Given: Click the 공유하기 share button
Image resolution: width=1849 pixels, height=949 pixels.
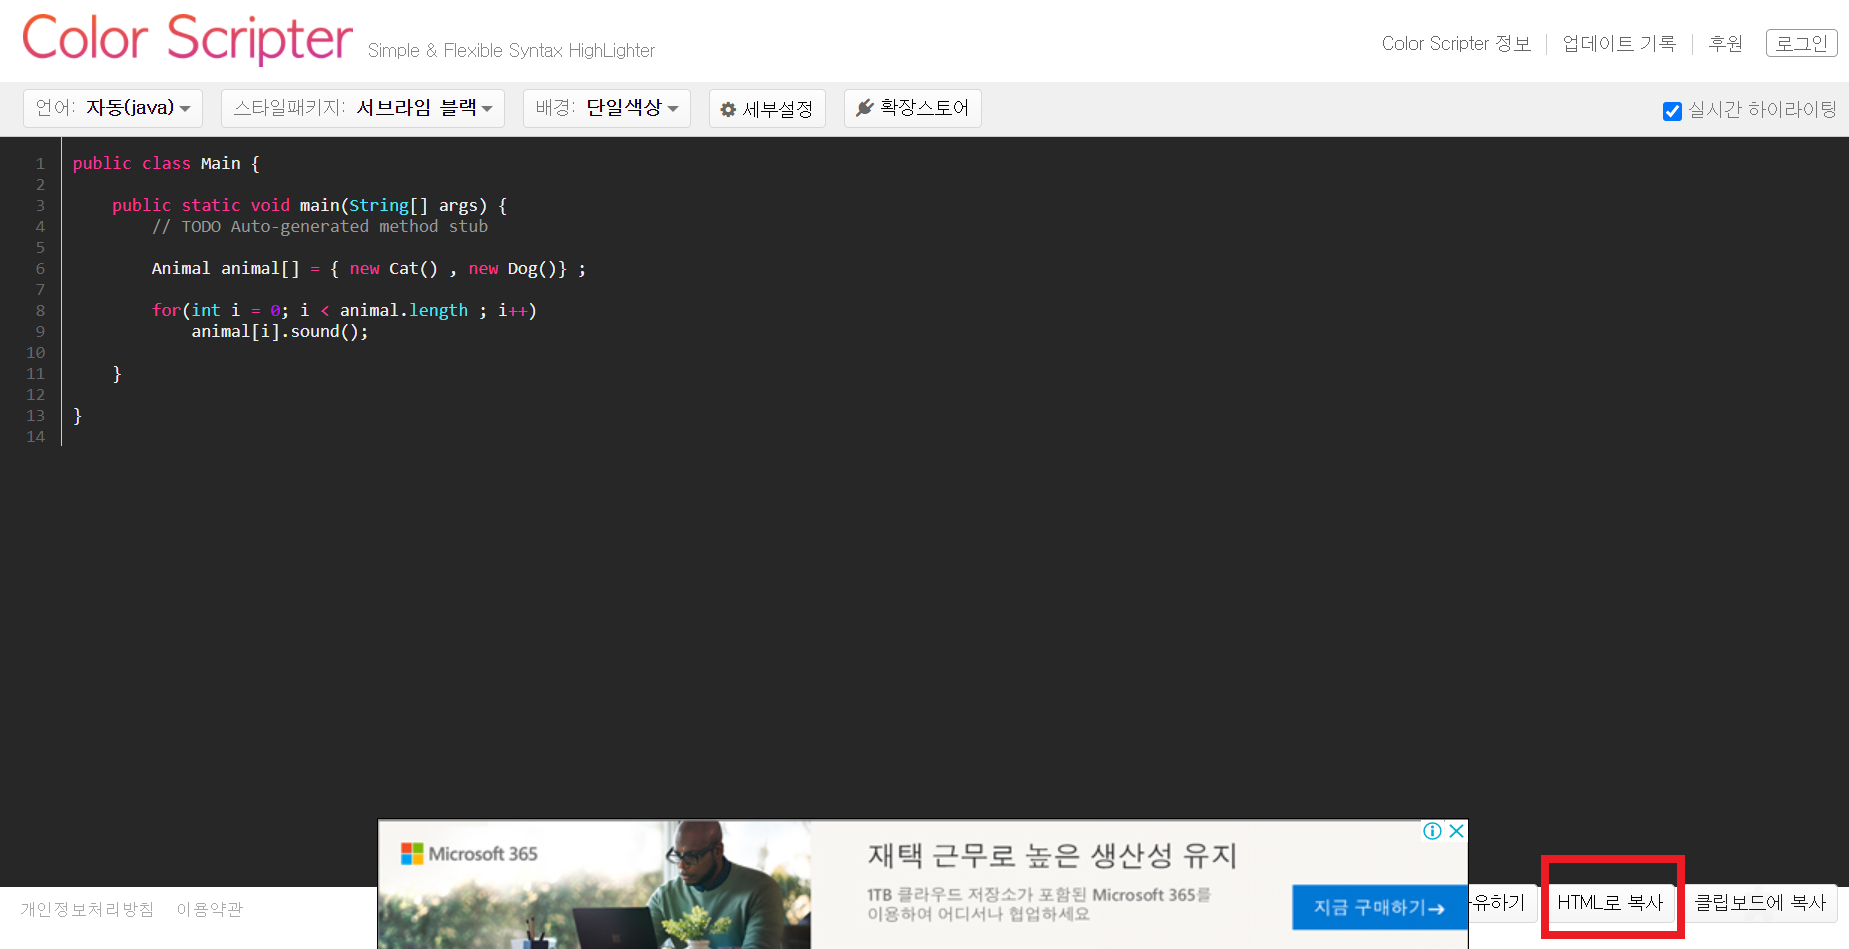Looking at the screenshot, I should click(x=1502, y=903).
